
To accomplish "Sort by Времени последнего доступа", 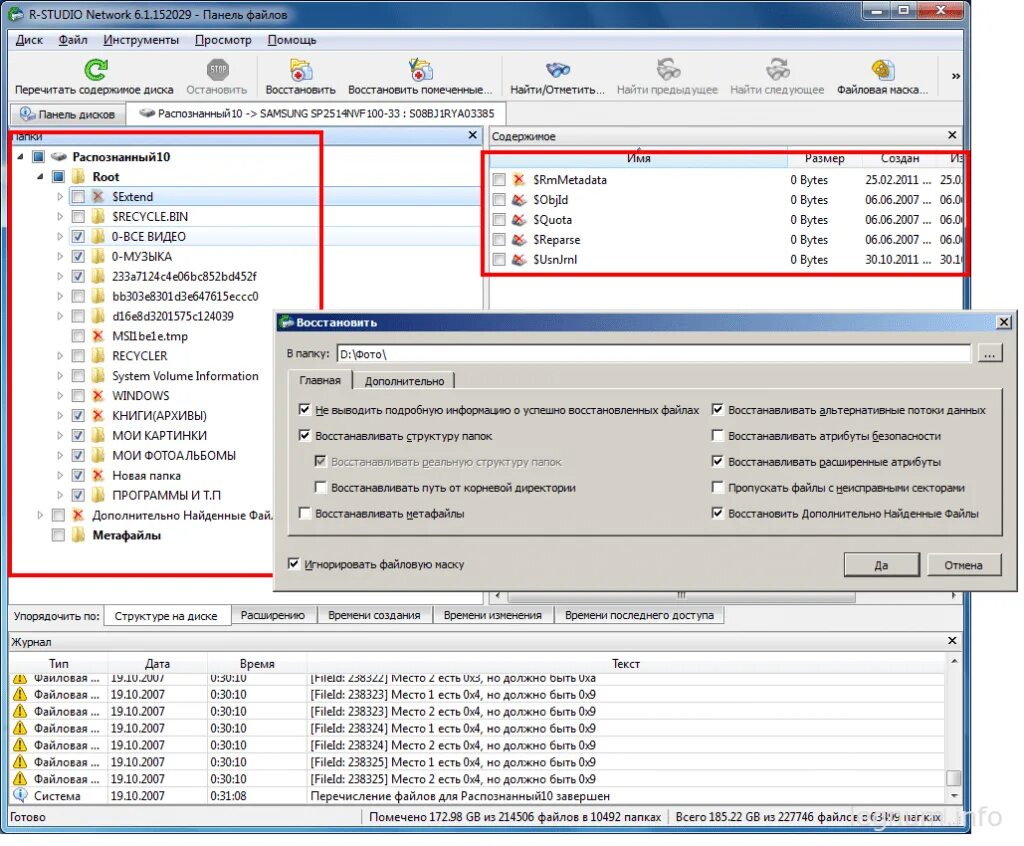I will click(639, 615).
